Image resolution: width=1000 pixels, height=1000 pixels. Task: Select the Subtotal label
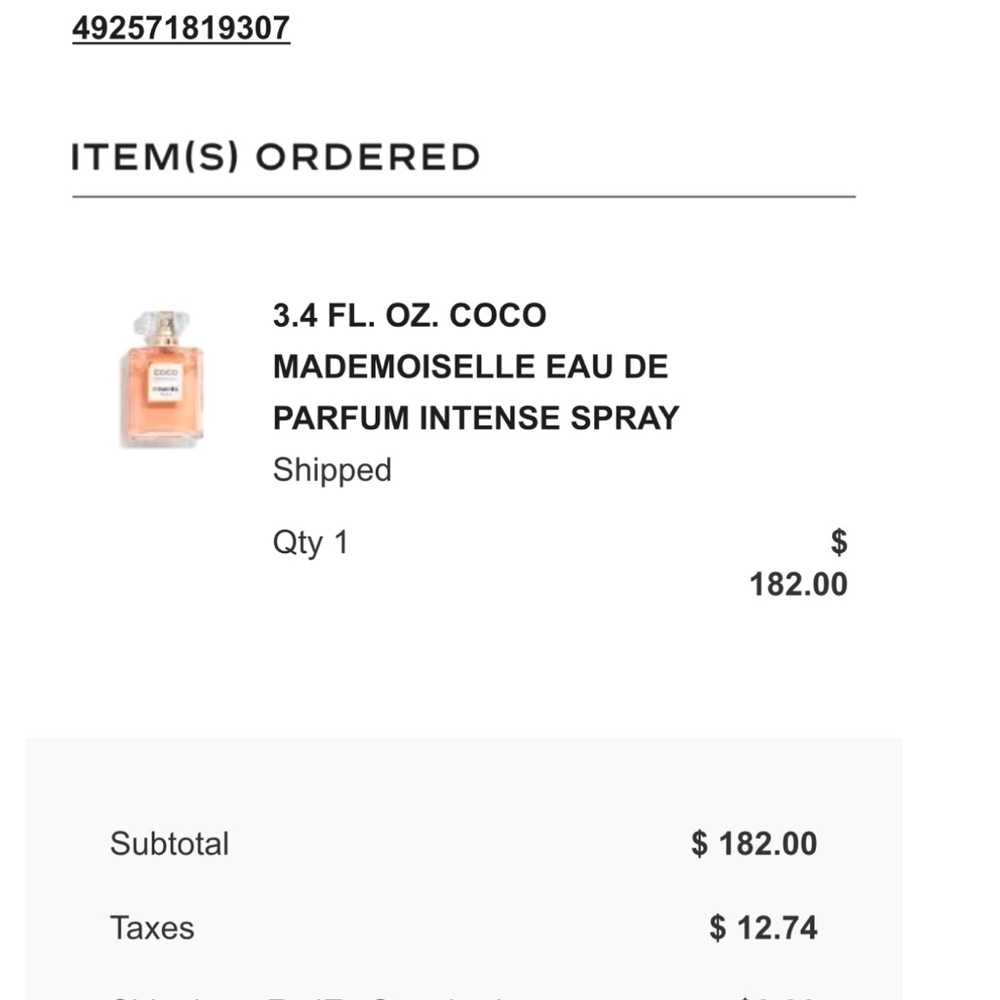coord(169,844)
